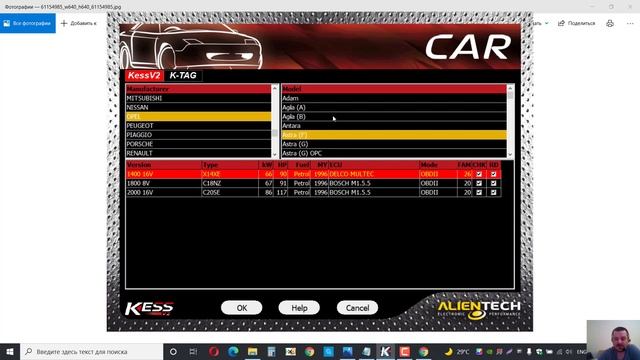Select the 2000 16V version row
The width and height of the screenshot is (640, 360).
coord(313,192)
